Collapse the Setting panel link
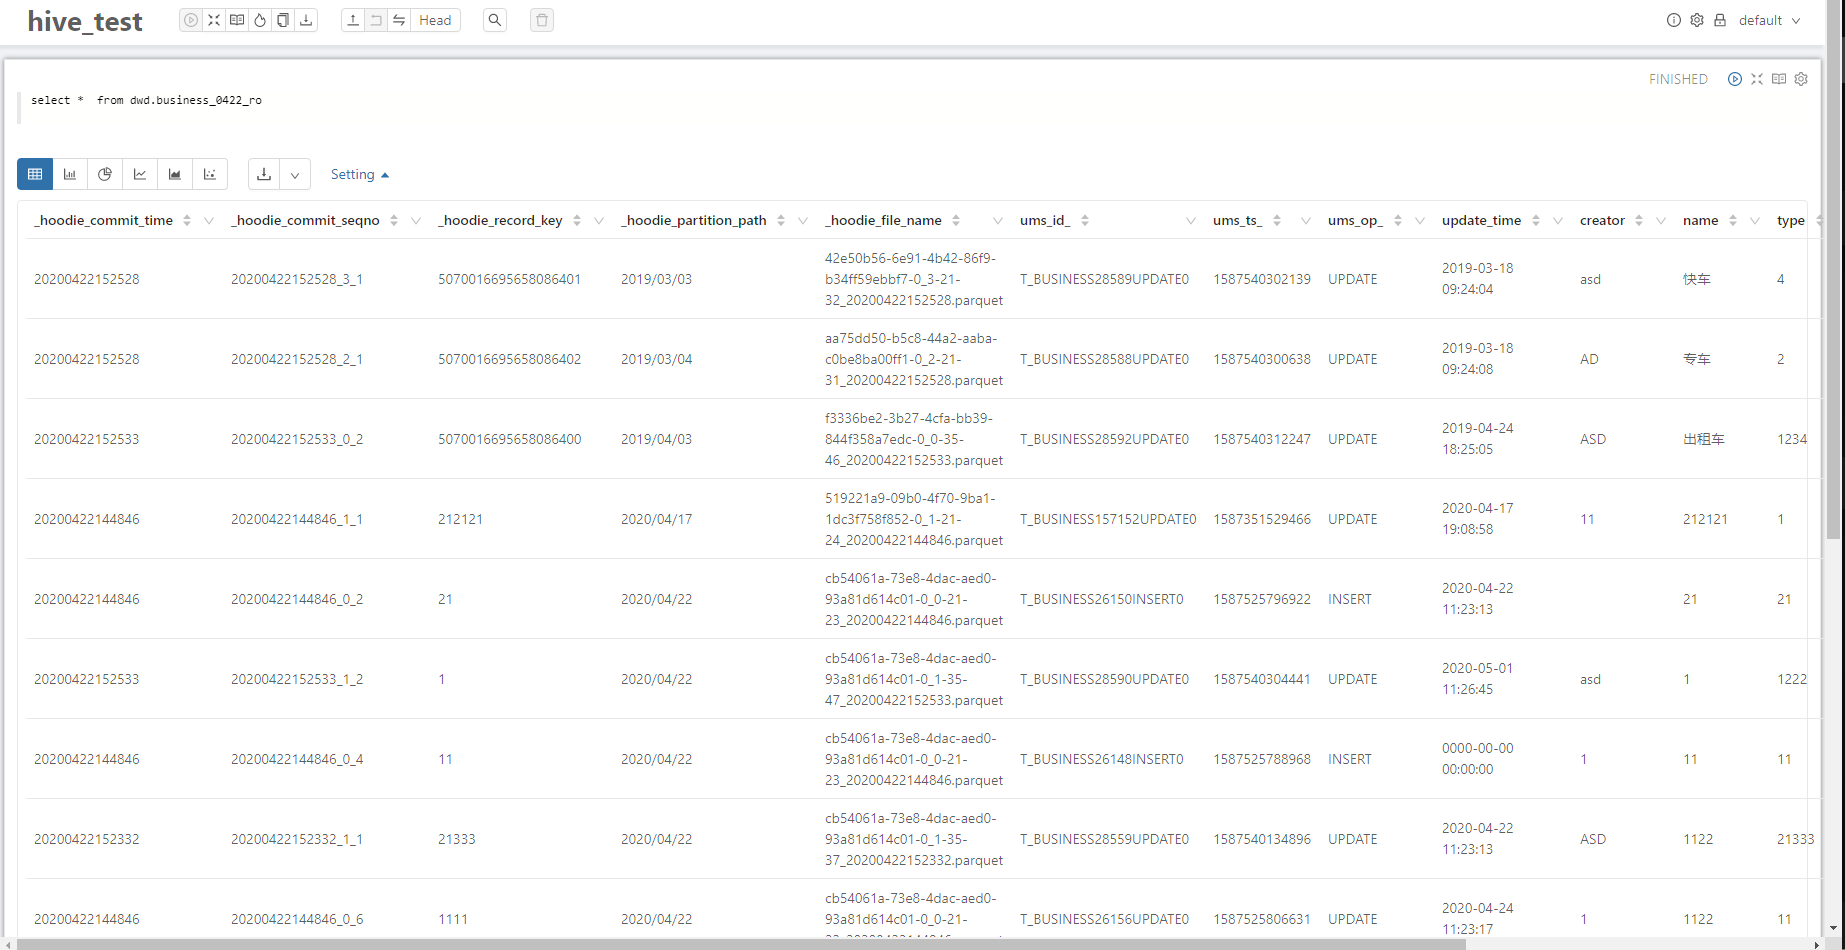Screen dimensions: 1845x950 point(359,174)
